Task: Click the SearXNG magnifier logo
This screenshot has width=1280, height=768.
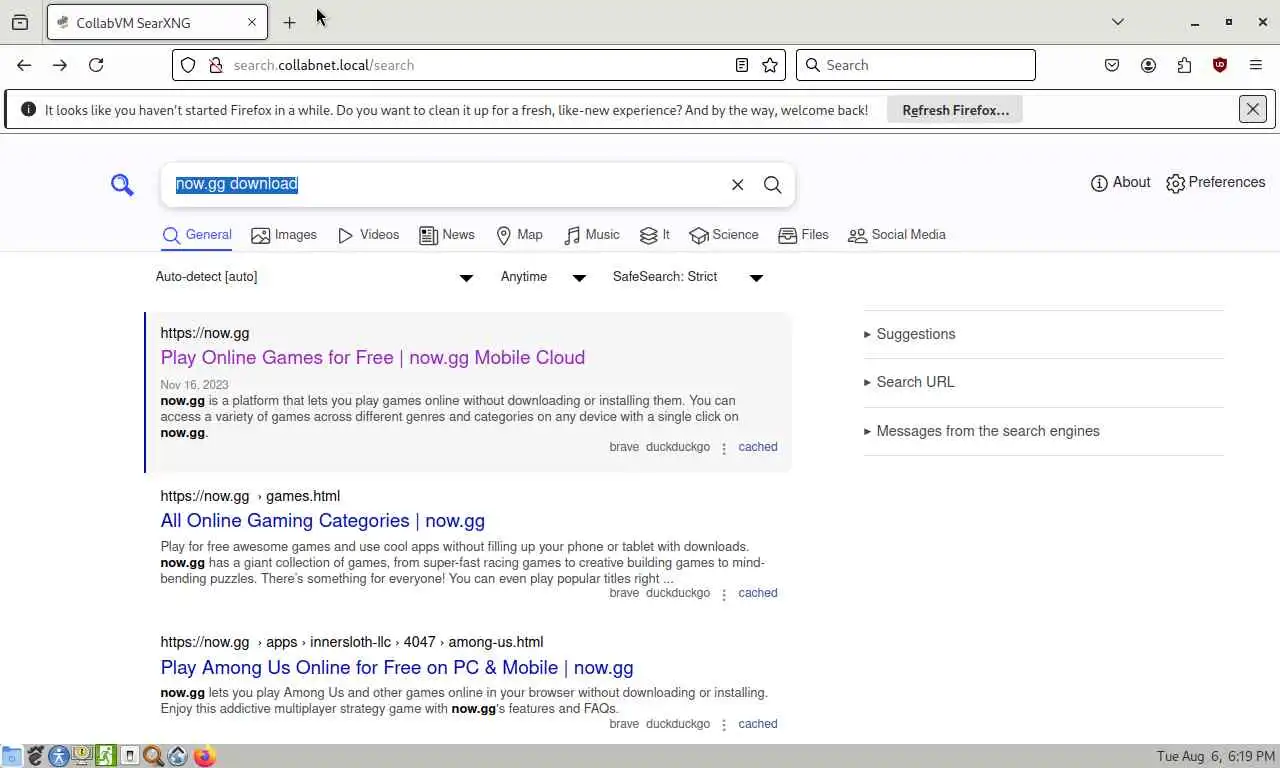Action: (122, 185)
